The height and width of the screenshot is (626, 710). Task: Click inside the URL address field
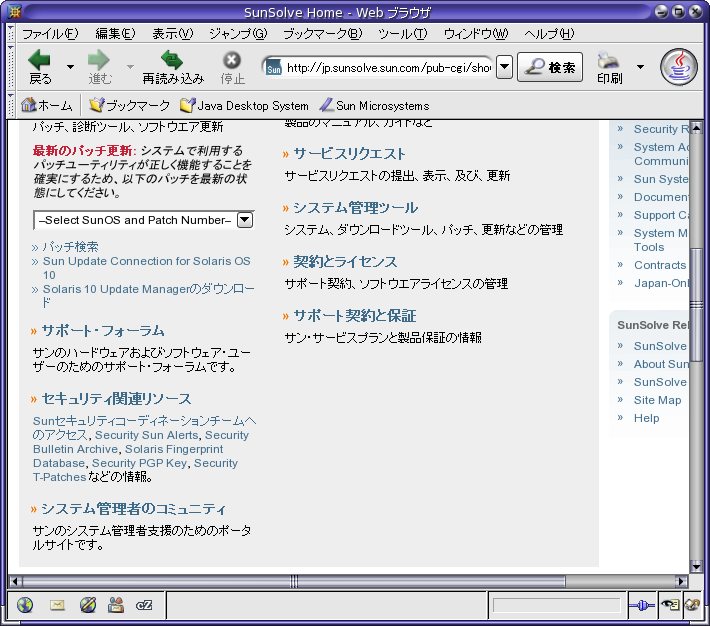pos(388,67)
